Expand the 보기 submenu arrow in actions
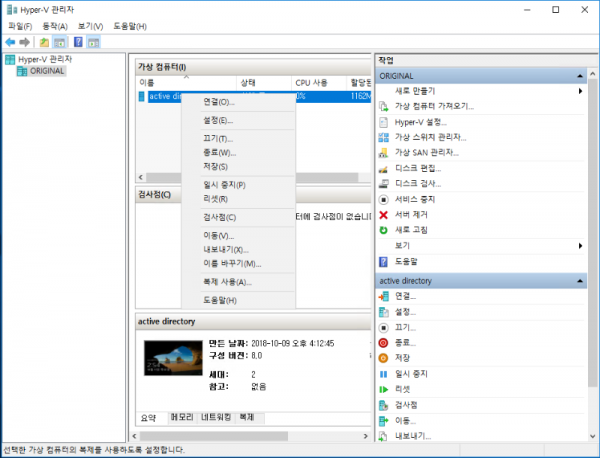600x458 pixels. [x=580, y=246]
